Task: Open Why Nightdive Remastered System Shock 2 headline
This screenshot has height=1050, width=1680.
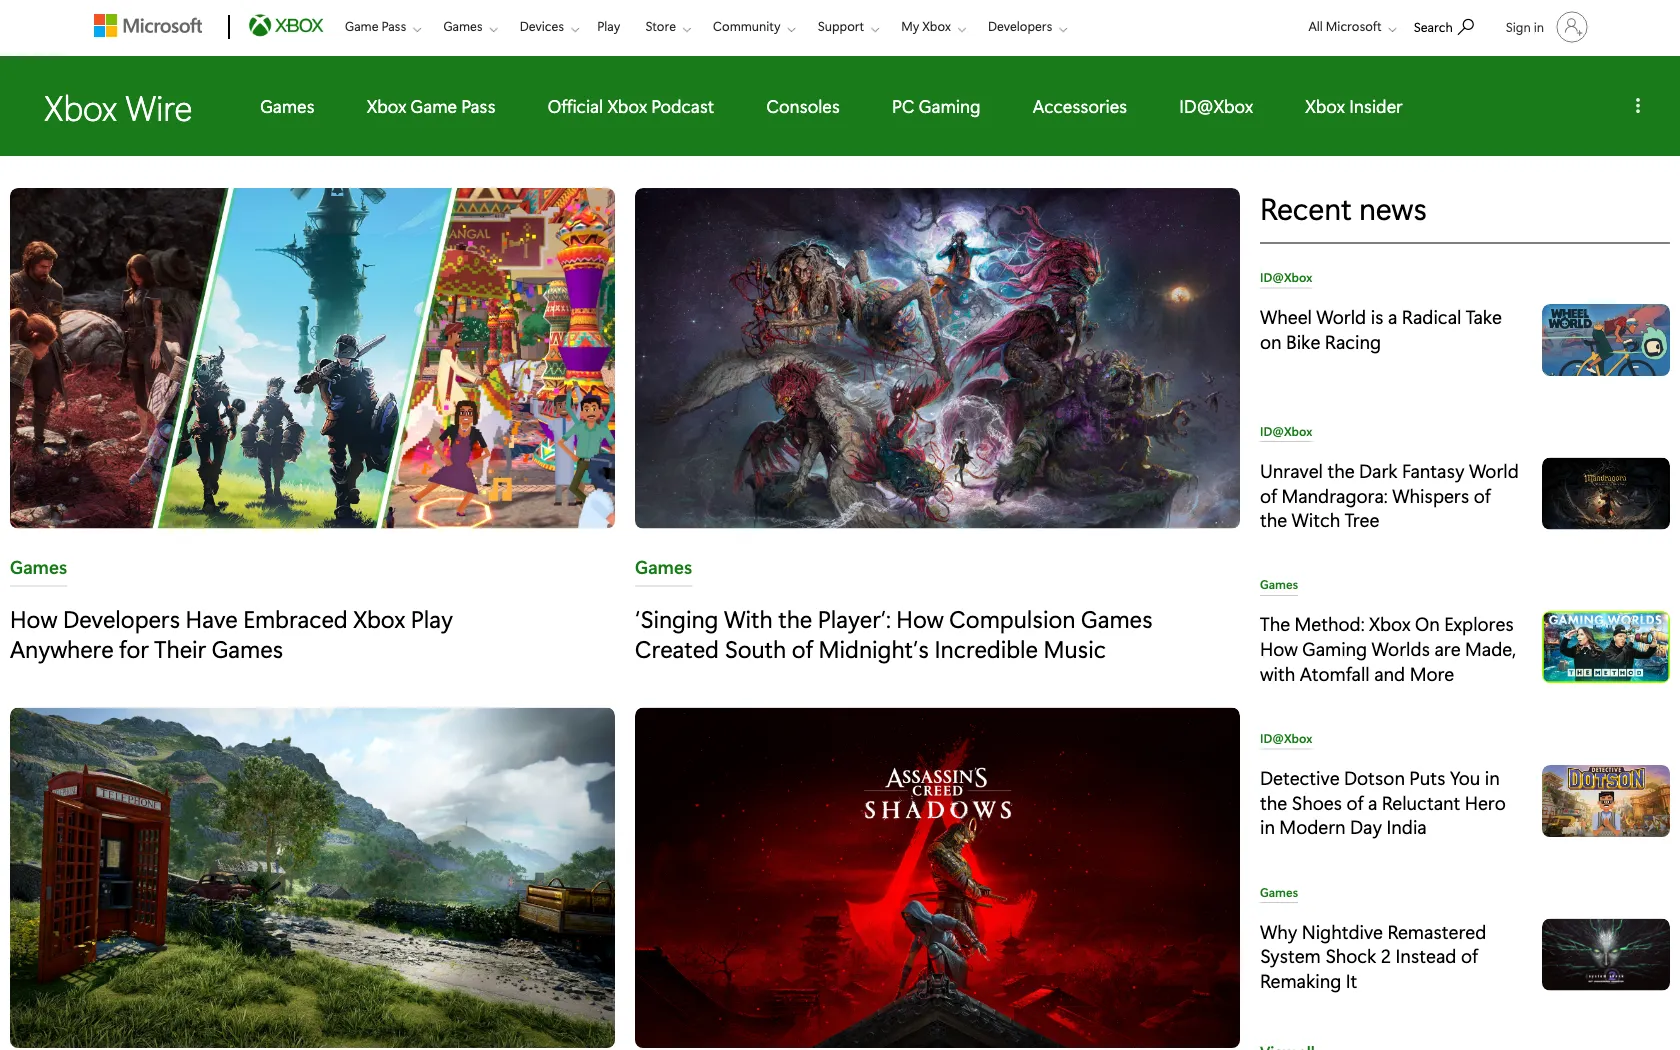Action: coord(1373,957)
